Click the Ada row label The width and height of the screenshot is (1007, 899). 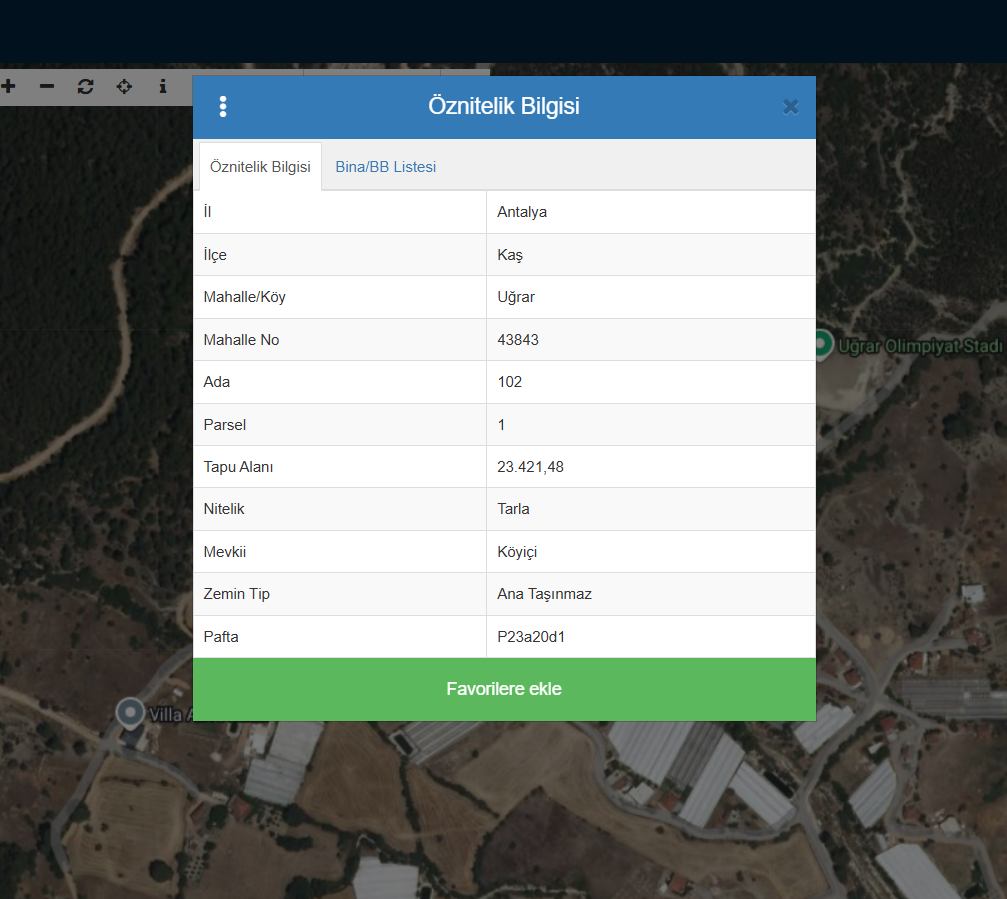216,382
